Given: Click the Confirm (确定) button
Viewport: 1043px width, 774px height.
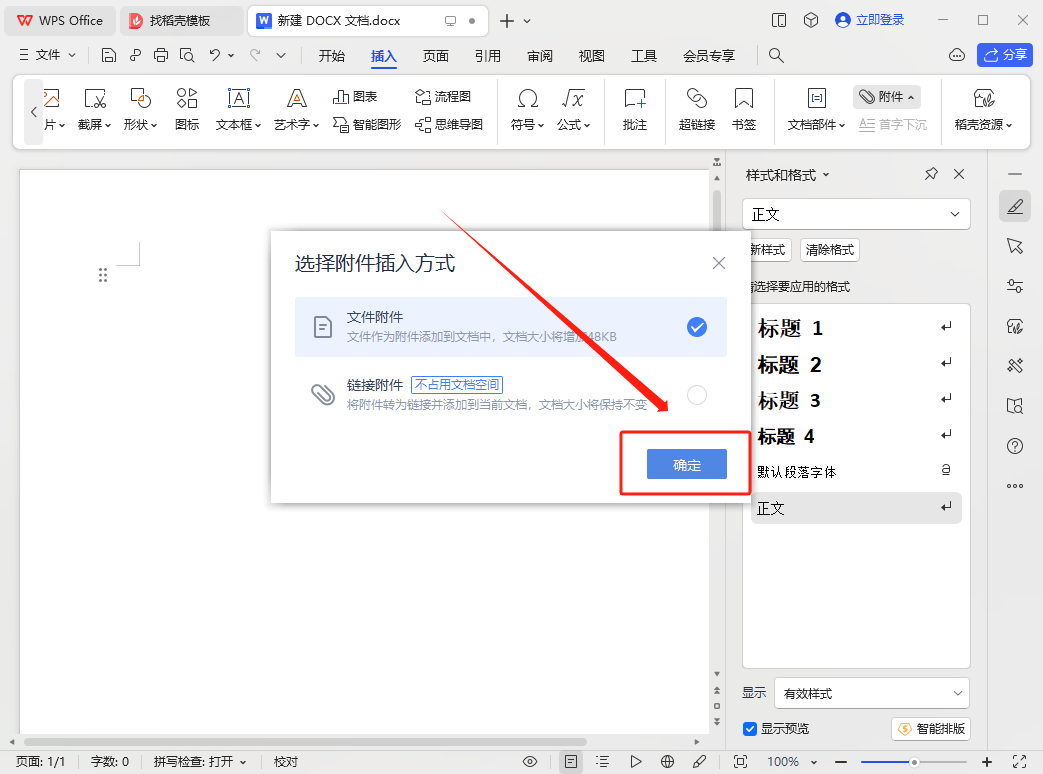Looking at the screenshot, I should [x=686, y=464].
